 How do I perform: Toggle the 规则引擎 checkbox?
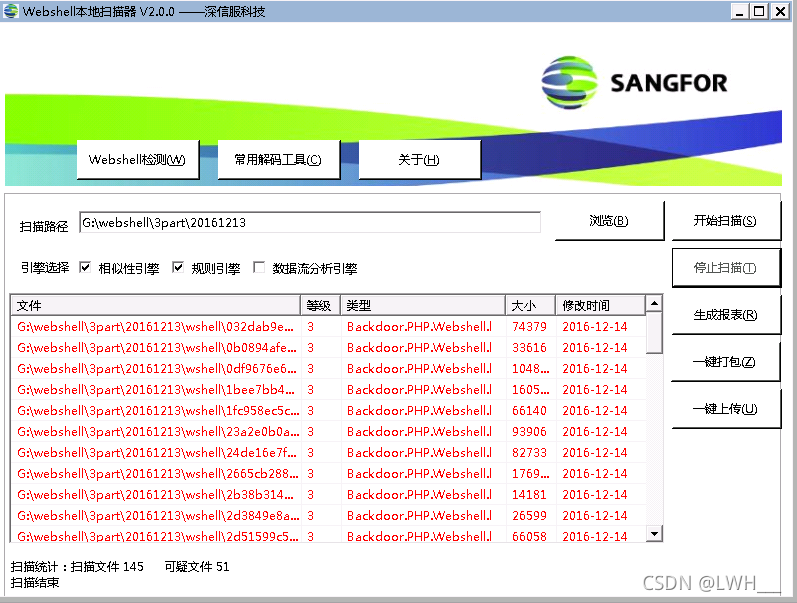coord(178,267)
